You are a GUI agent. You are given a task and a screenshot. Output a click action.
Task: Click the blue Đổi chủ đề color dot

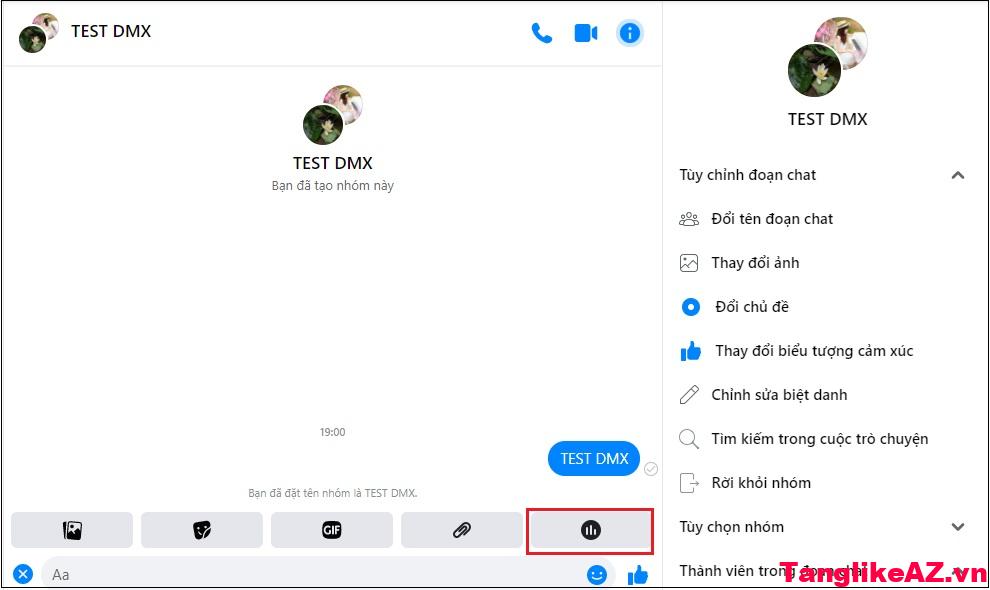coord(690,306)
